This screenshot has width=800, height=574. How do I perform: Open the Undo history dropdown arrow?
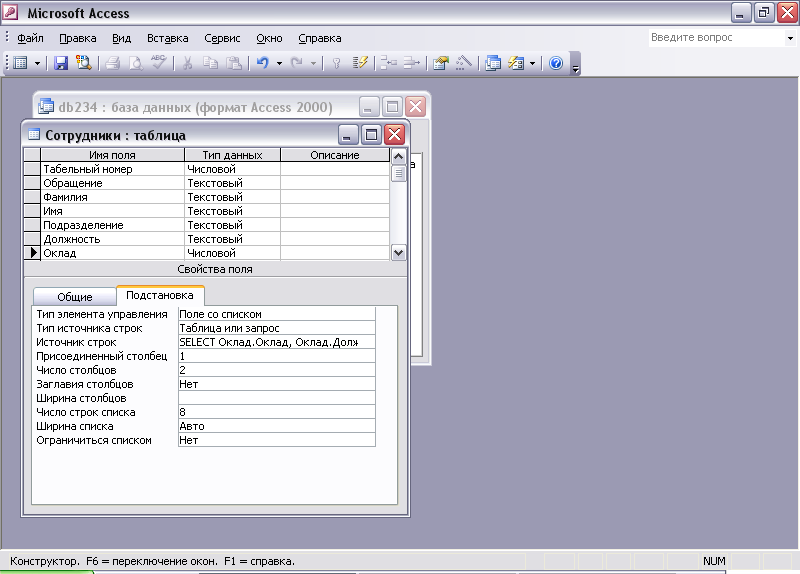pos(279,63)
